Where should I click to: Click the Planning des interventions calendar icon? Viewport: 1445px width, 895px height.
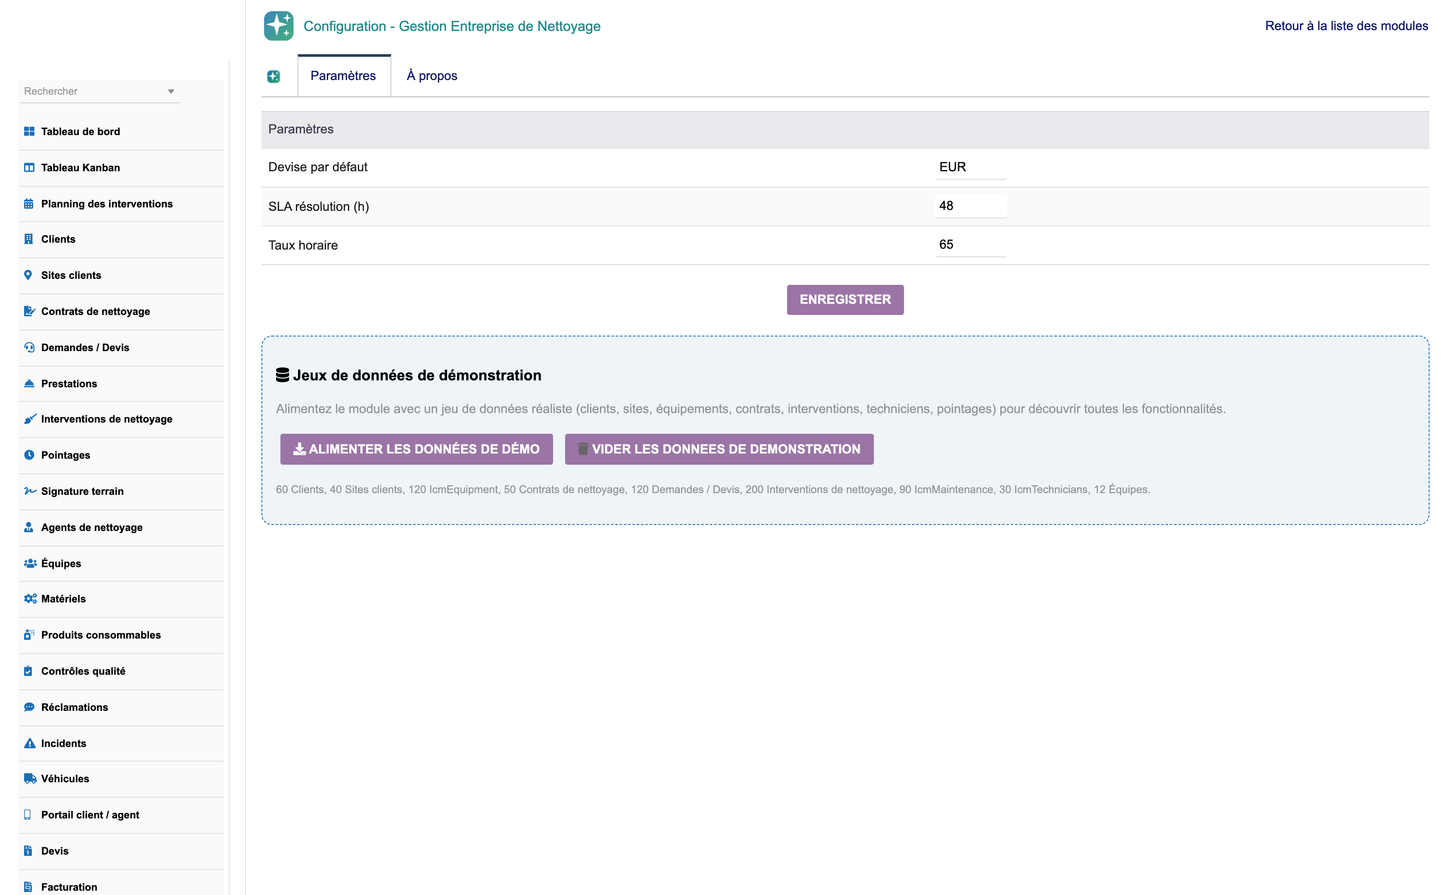(x=29, y=204)
